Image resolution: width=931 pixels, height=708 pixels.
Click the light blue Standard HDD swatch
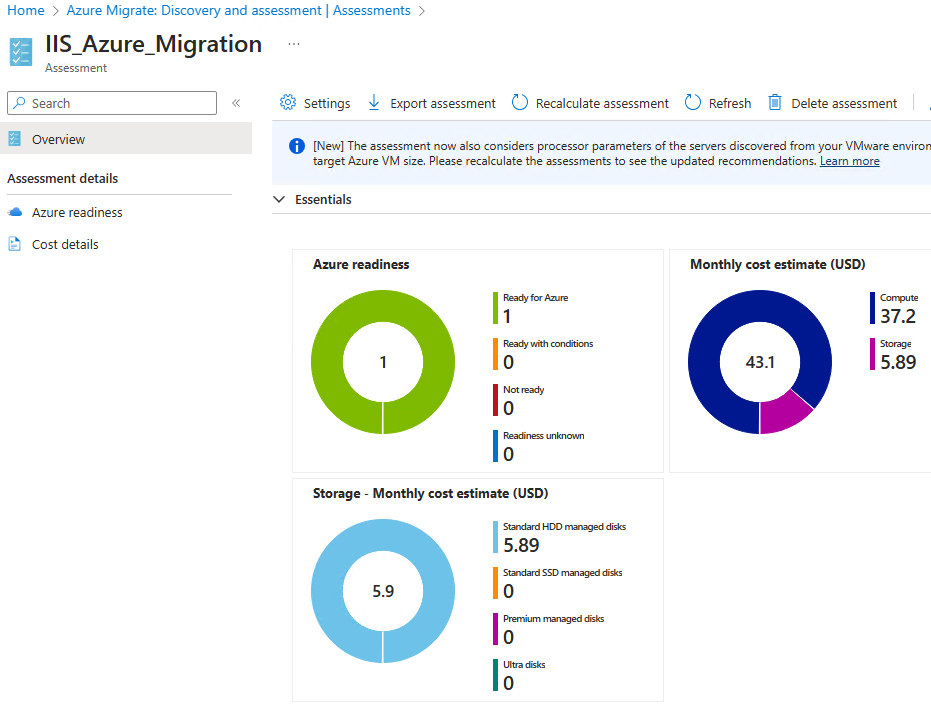point(495,537)
